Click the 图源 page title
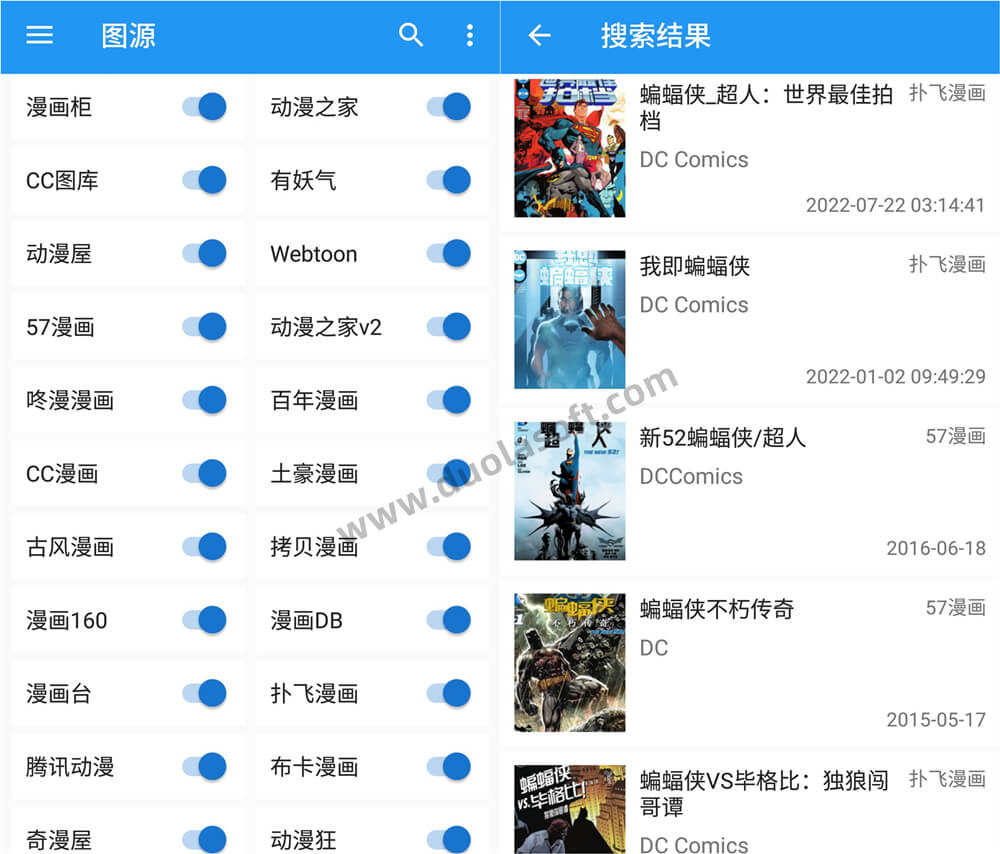The height and width of the screenshot is (854, 1000). (128, 36)
